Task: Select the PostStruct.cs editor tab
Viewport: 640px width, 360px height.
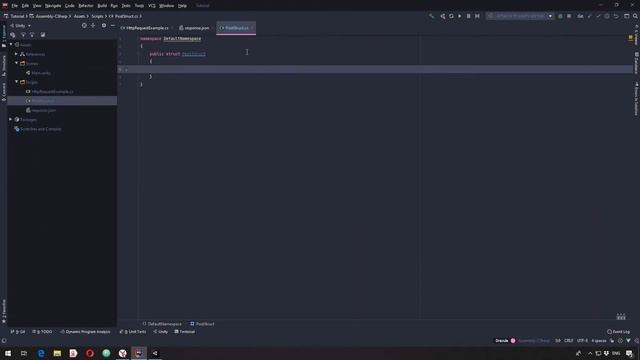Action: [236, 28]
